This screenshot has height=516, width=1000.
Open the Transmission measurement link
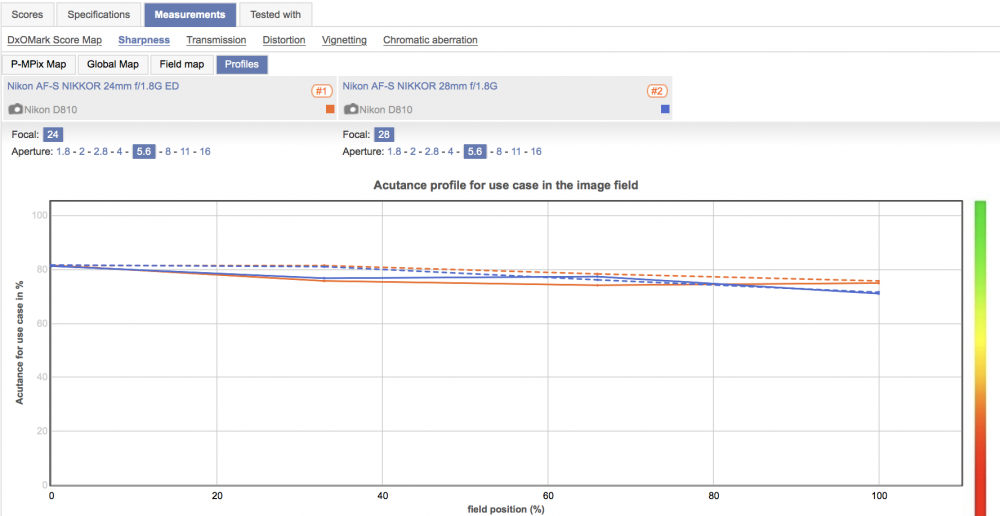(x=216, y=40)
